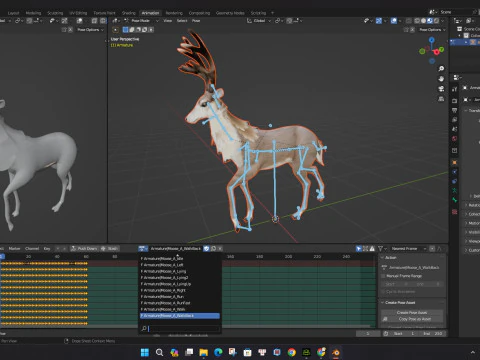Open the Armature data properties tab icon
The height and width of the screenshot is (360, 480).
(x=455, y=191)
